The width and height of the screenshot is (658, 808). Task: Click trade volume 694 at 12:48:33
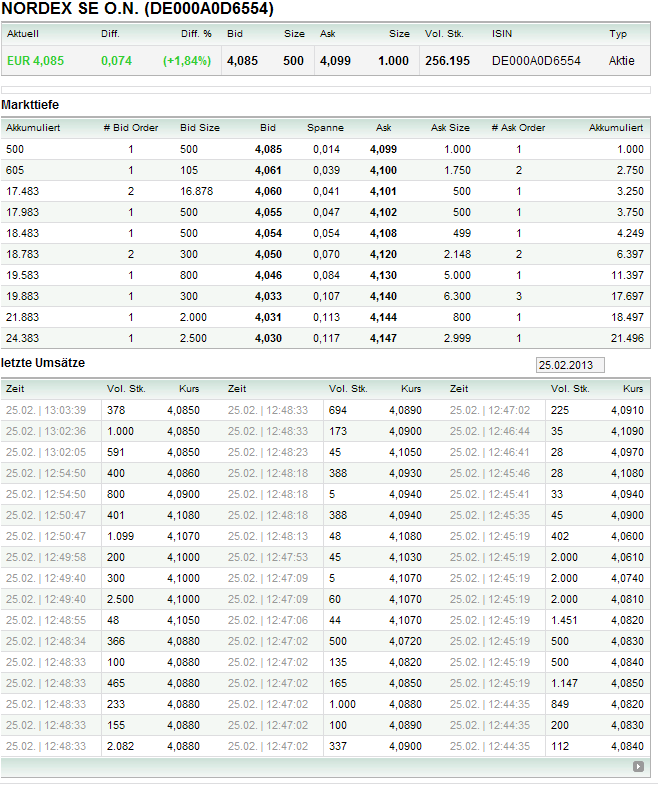338,410
